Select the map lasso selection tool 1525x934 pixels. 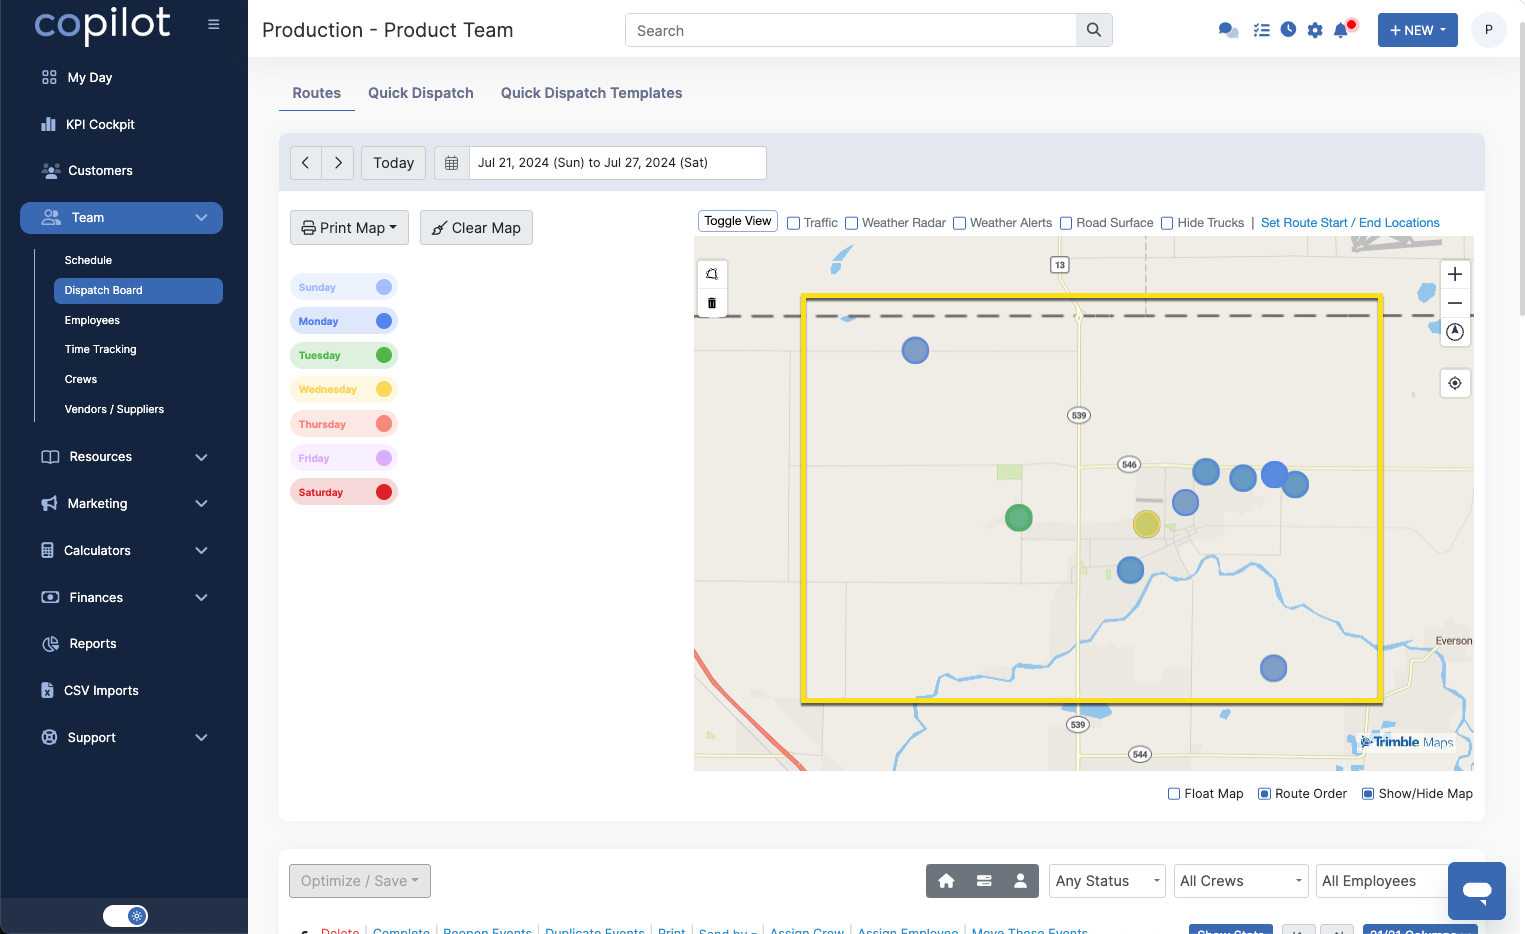point(712,274)
